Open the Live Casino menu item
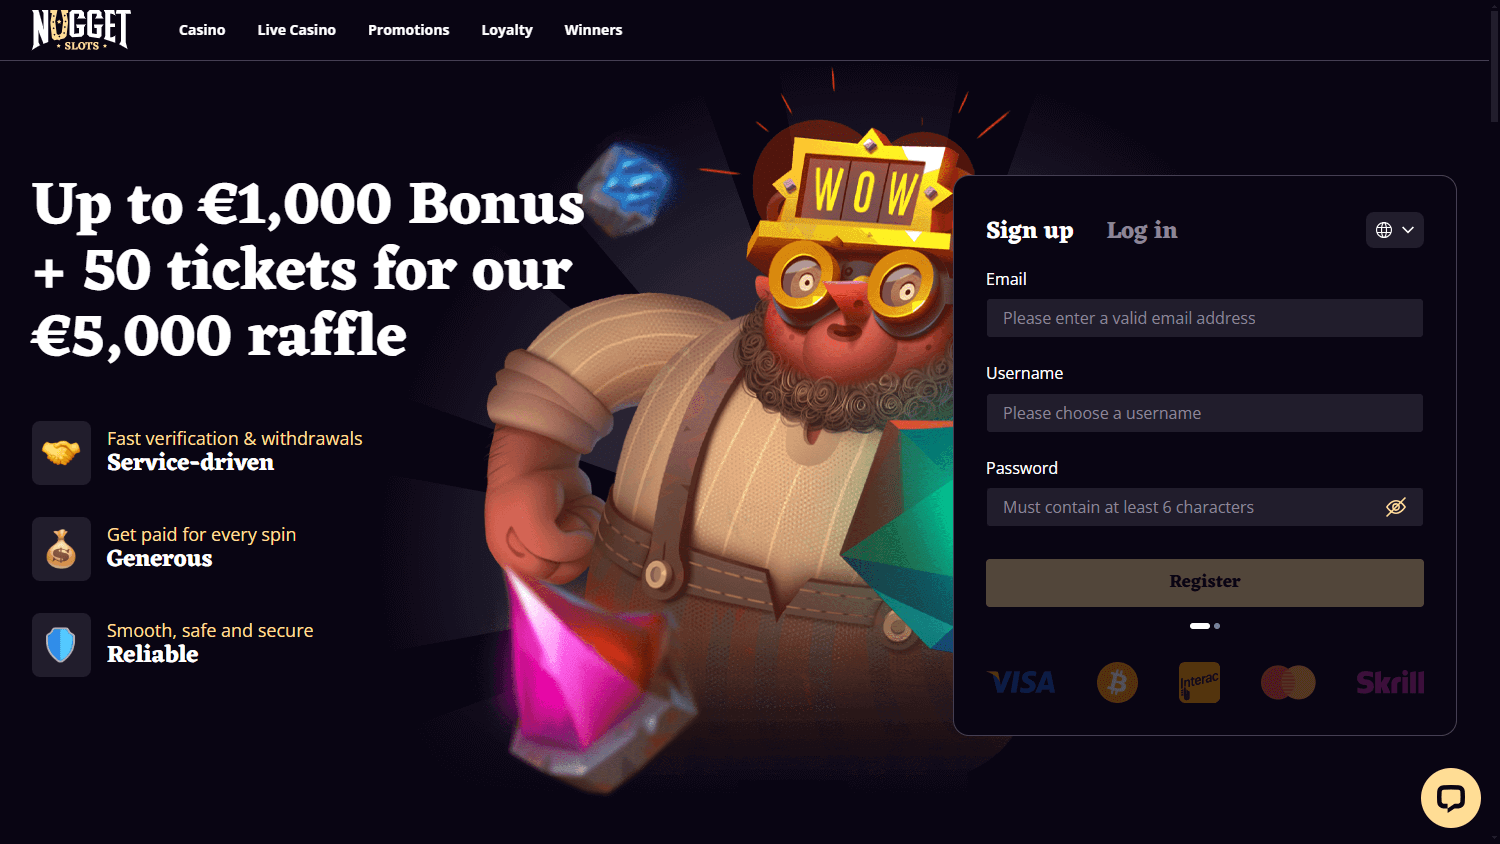The image size is (1500, 844). (x=296, y=30)
